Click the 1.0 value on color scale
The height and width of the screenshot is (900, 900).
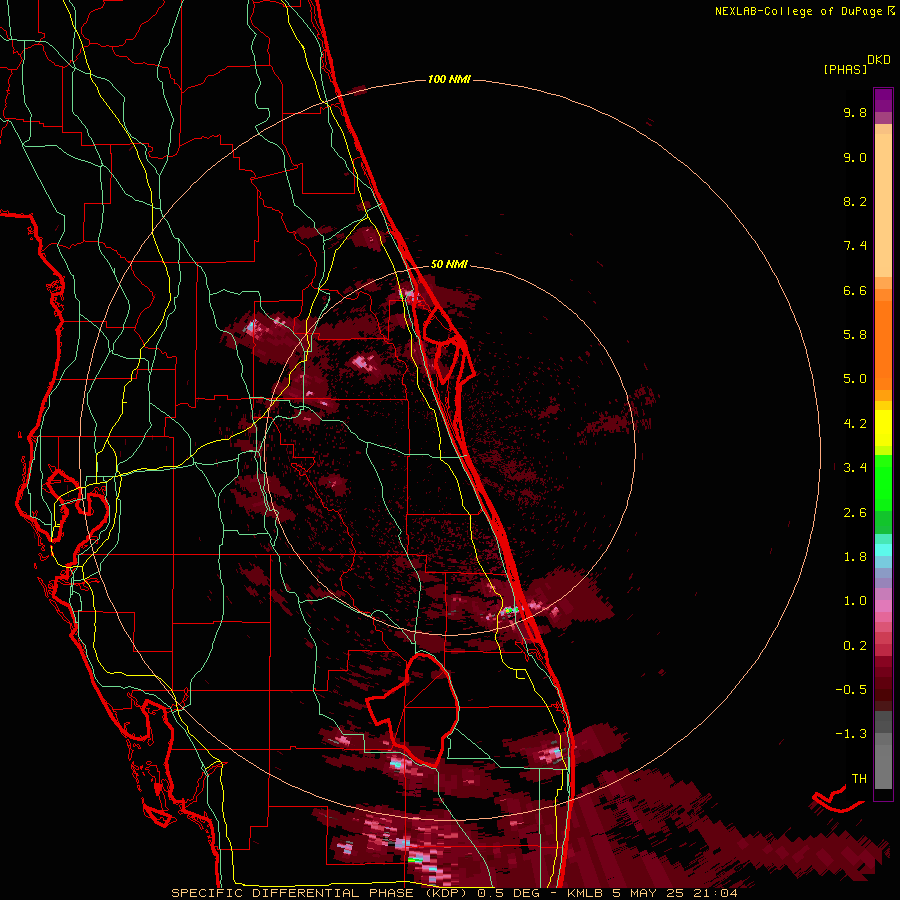[855, 601]
